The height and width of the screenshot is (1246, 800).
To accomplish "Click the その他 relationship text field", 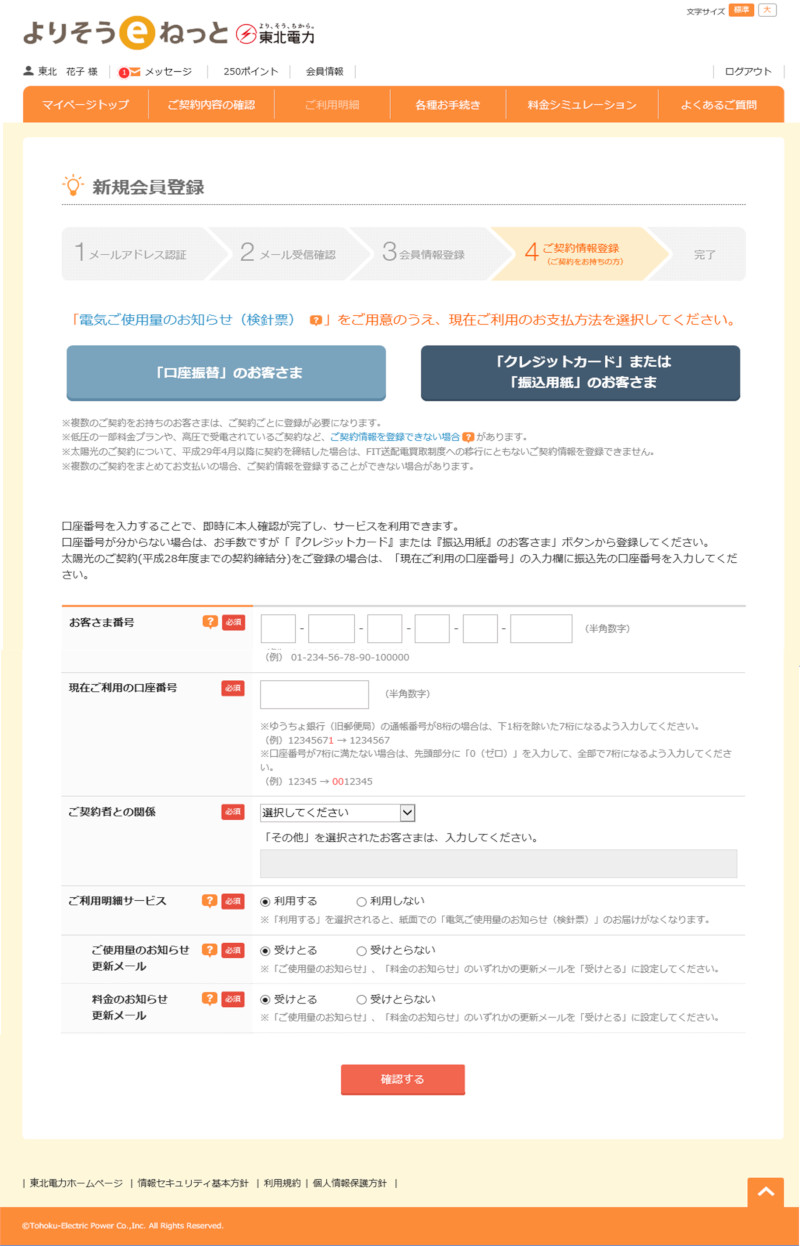I will coord(498,864).
